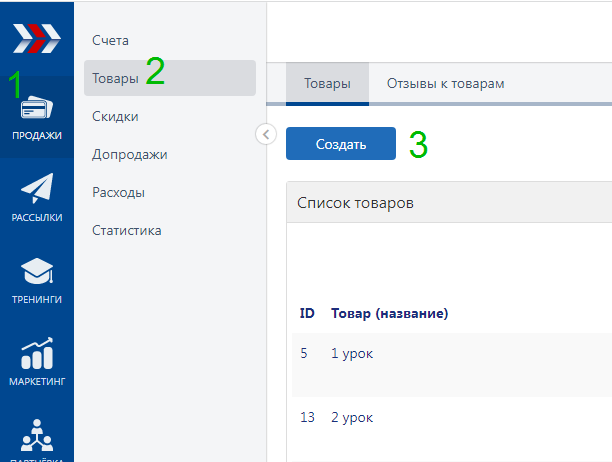
Task: Open the product named 2 урок
Action: 351,416
